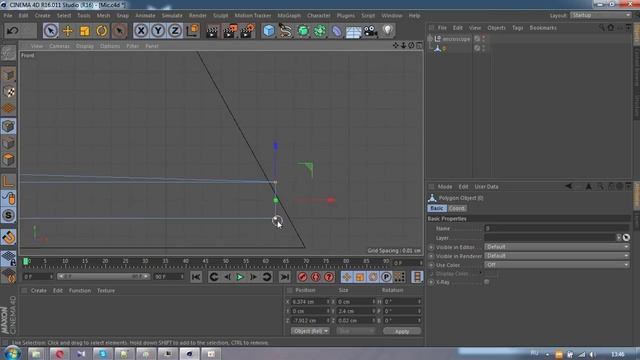Viewport: 640px width, 360px height.
Task: Select the Live Selection tool
Action: click(51, 31)
